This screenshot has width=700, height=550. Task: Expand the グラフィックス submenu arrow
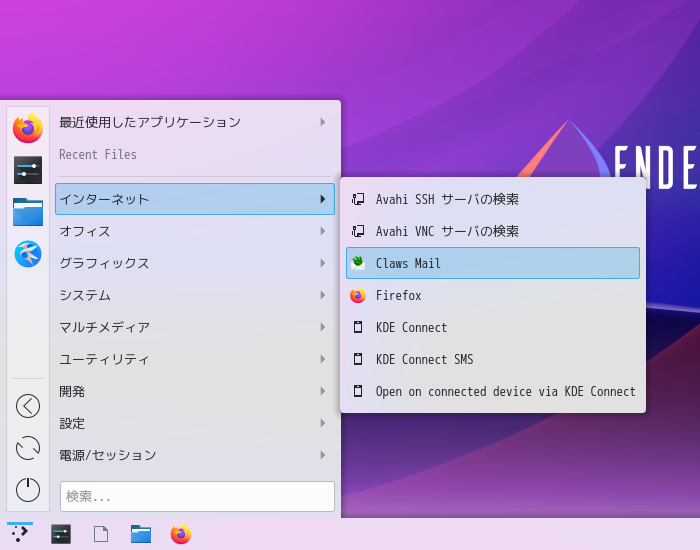[x=323, y=263]
